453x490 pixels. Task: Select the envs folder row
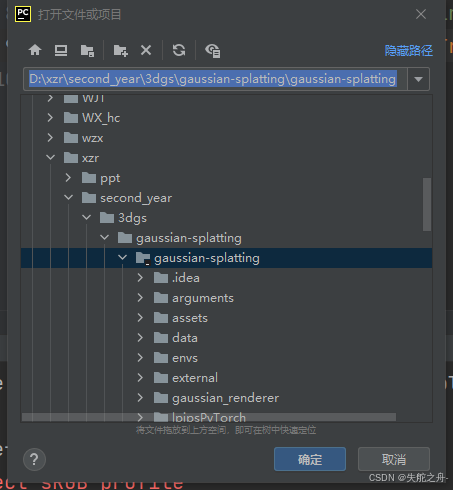[x=226, y=358]
